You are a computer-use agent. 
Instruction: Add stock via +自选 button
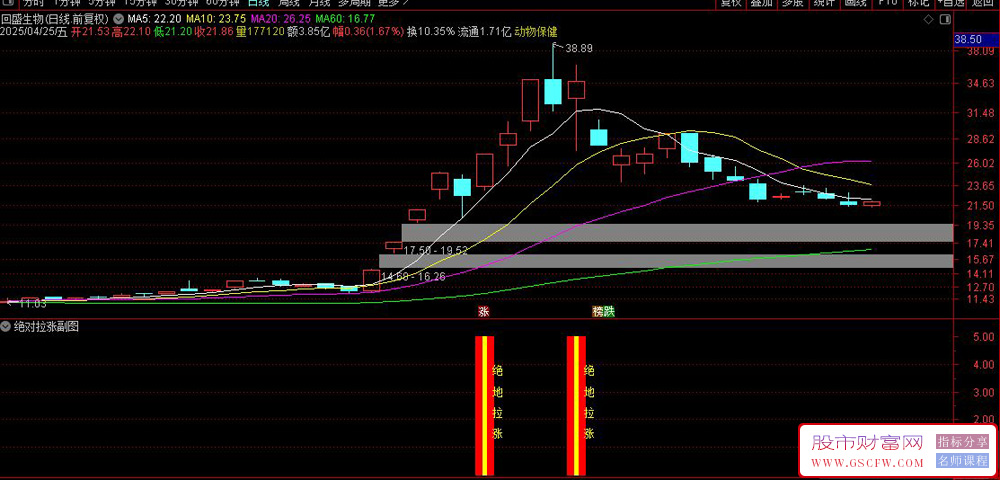coord(951,3)
